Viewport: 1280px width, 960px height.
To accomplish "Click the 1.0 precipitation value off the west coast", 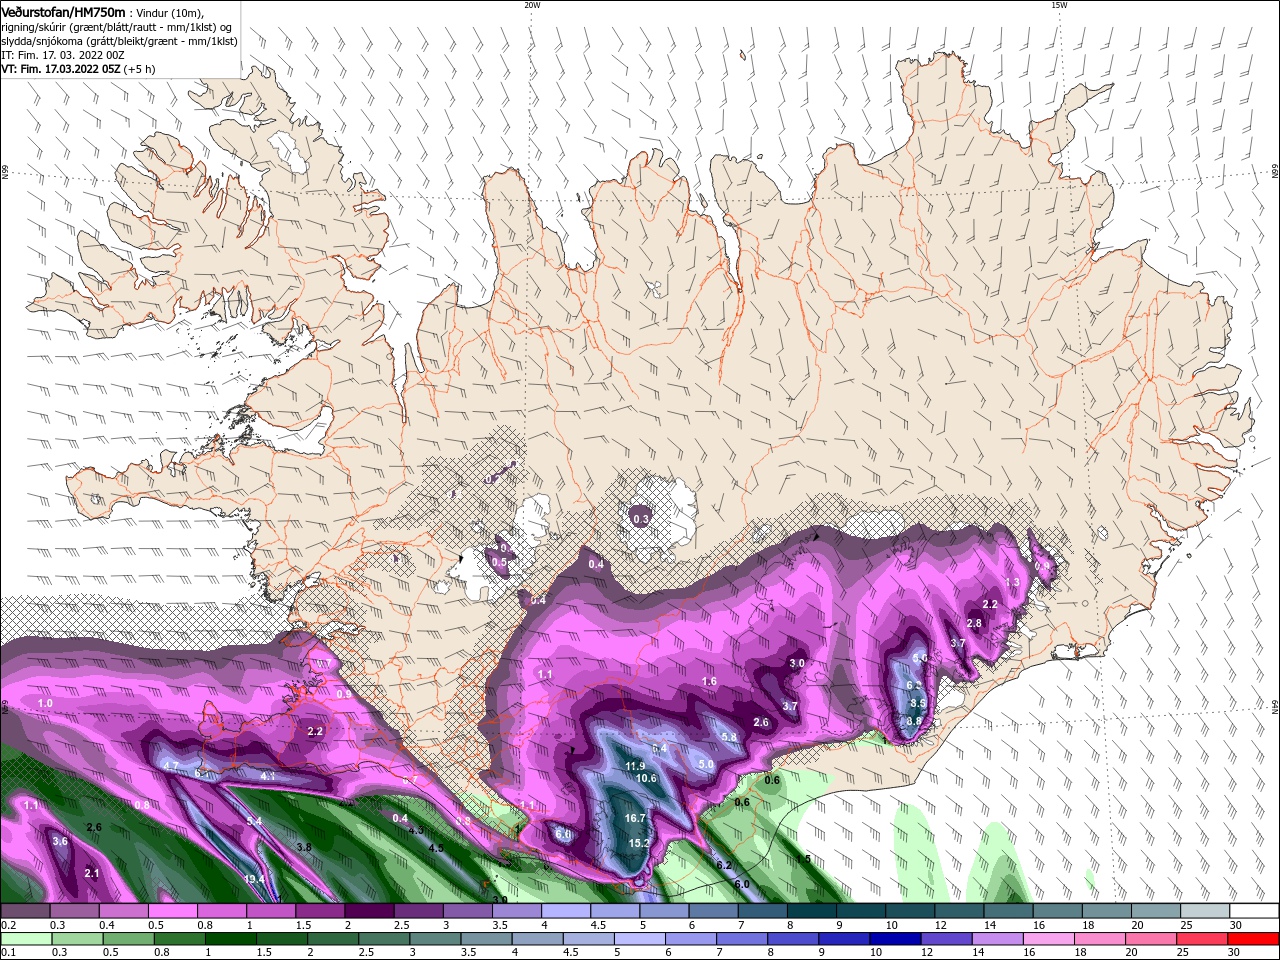I will tap(45, 703).
